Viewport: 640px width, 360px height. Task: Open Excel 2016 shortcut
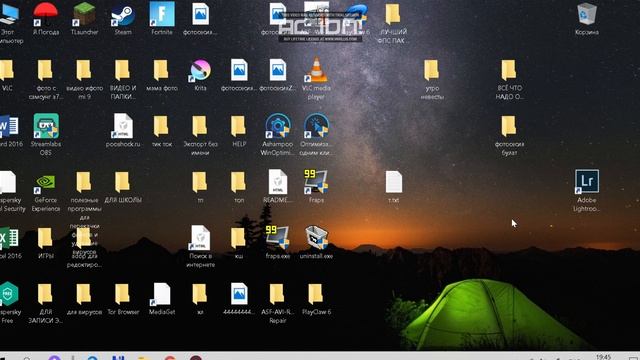tap(9, 238)
